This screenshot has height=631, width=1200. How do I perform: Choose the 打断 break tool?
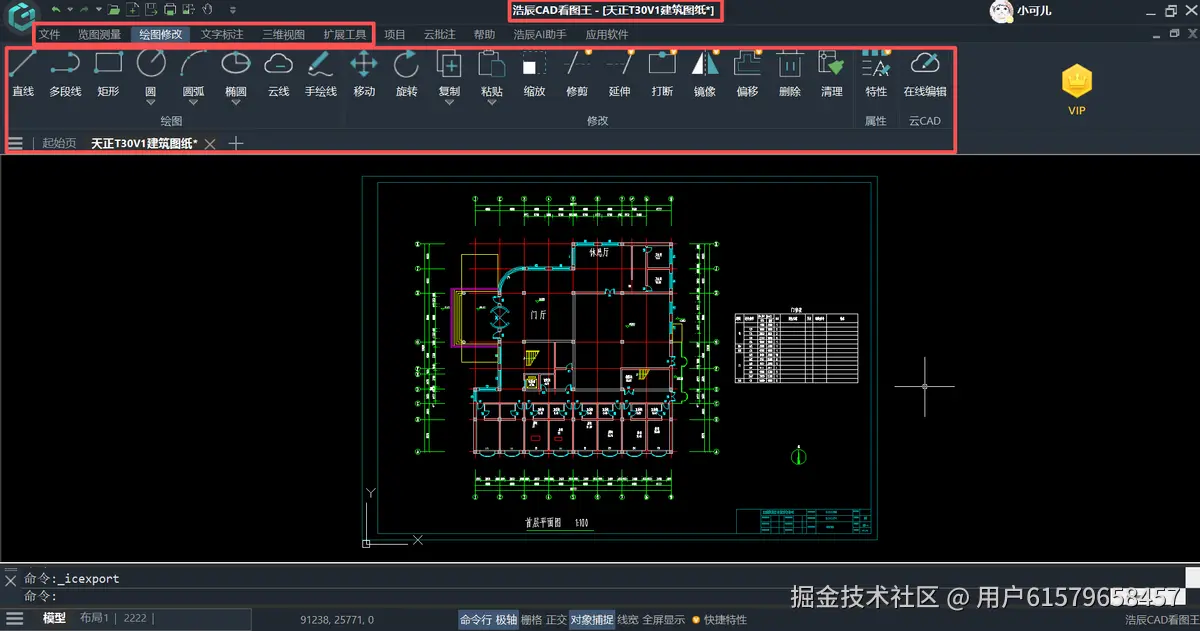tap(662, 73)
